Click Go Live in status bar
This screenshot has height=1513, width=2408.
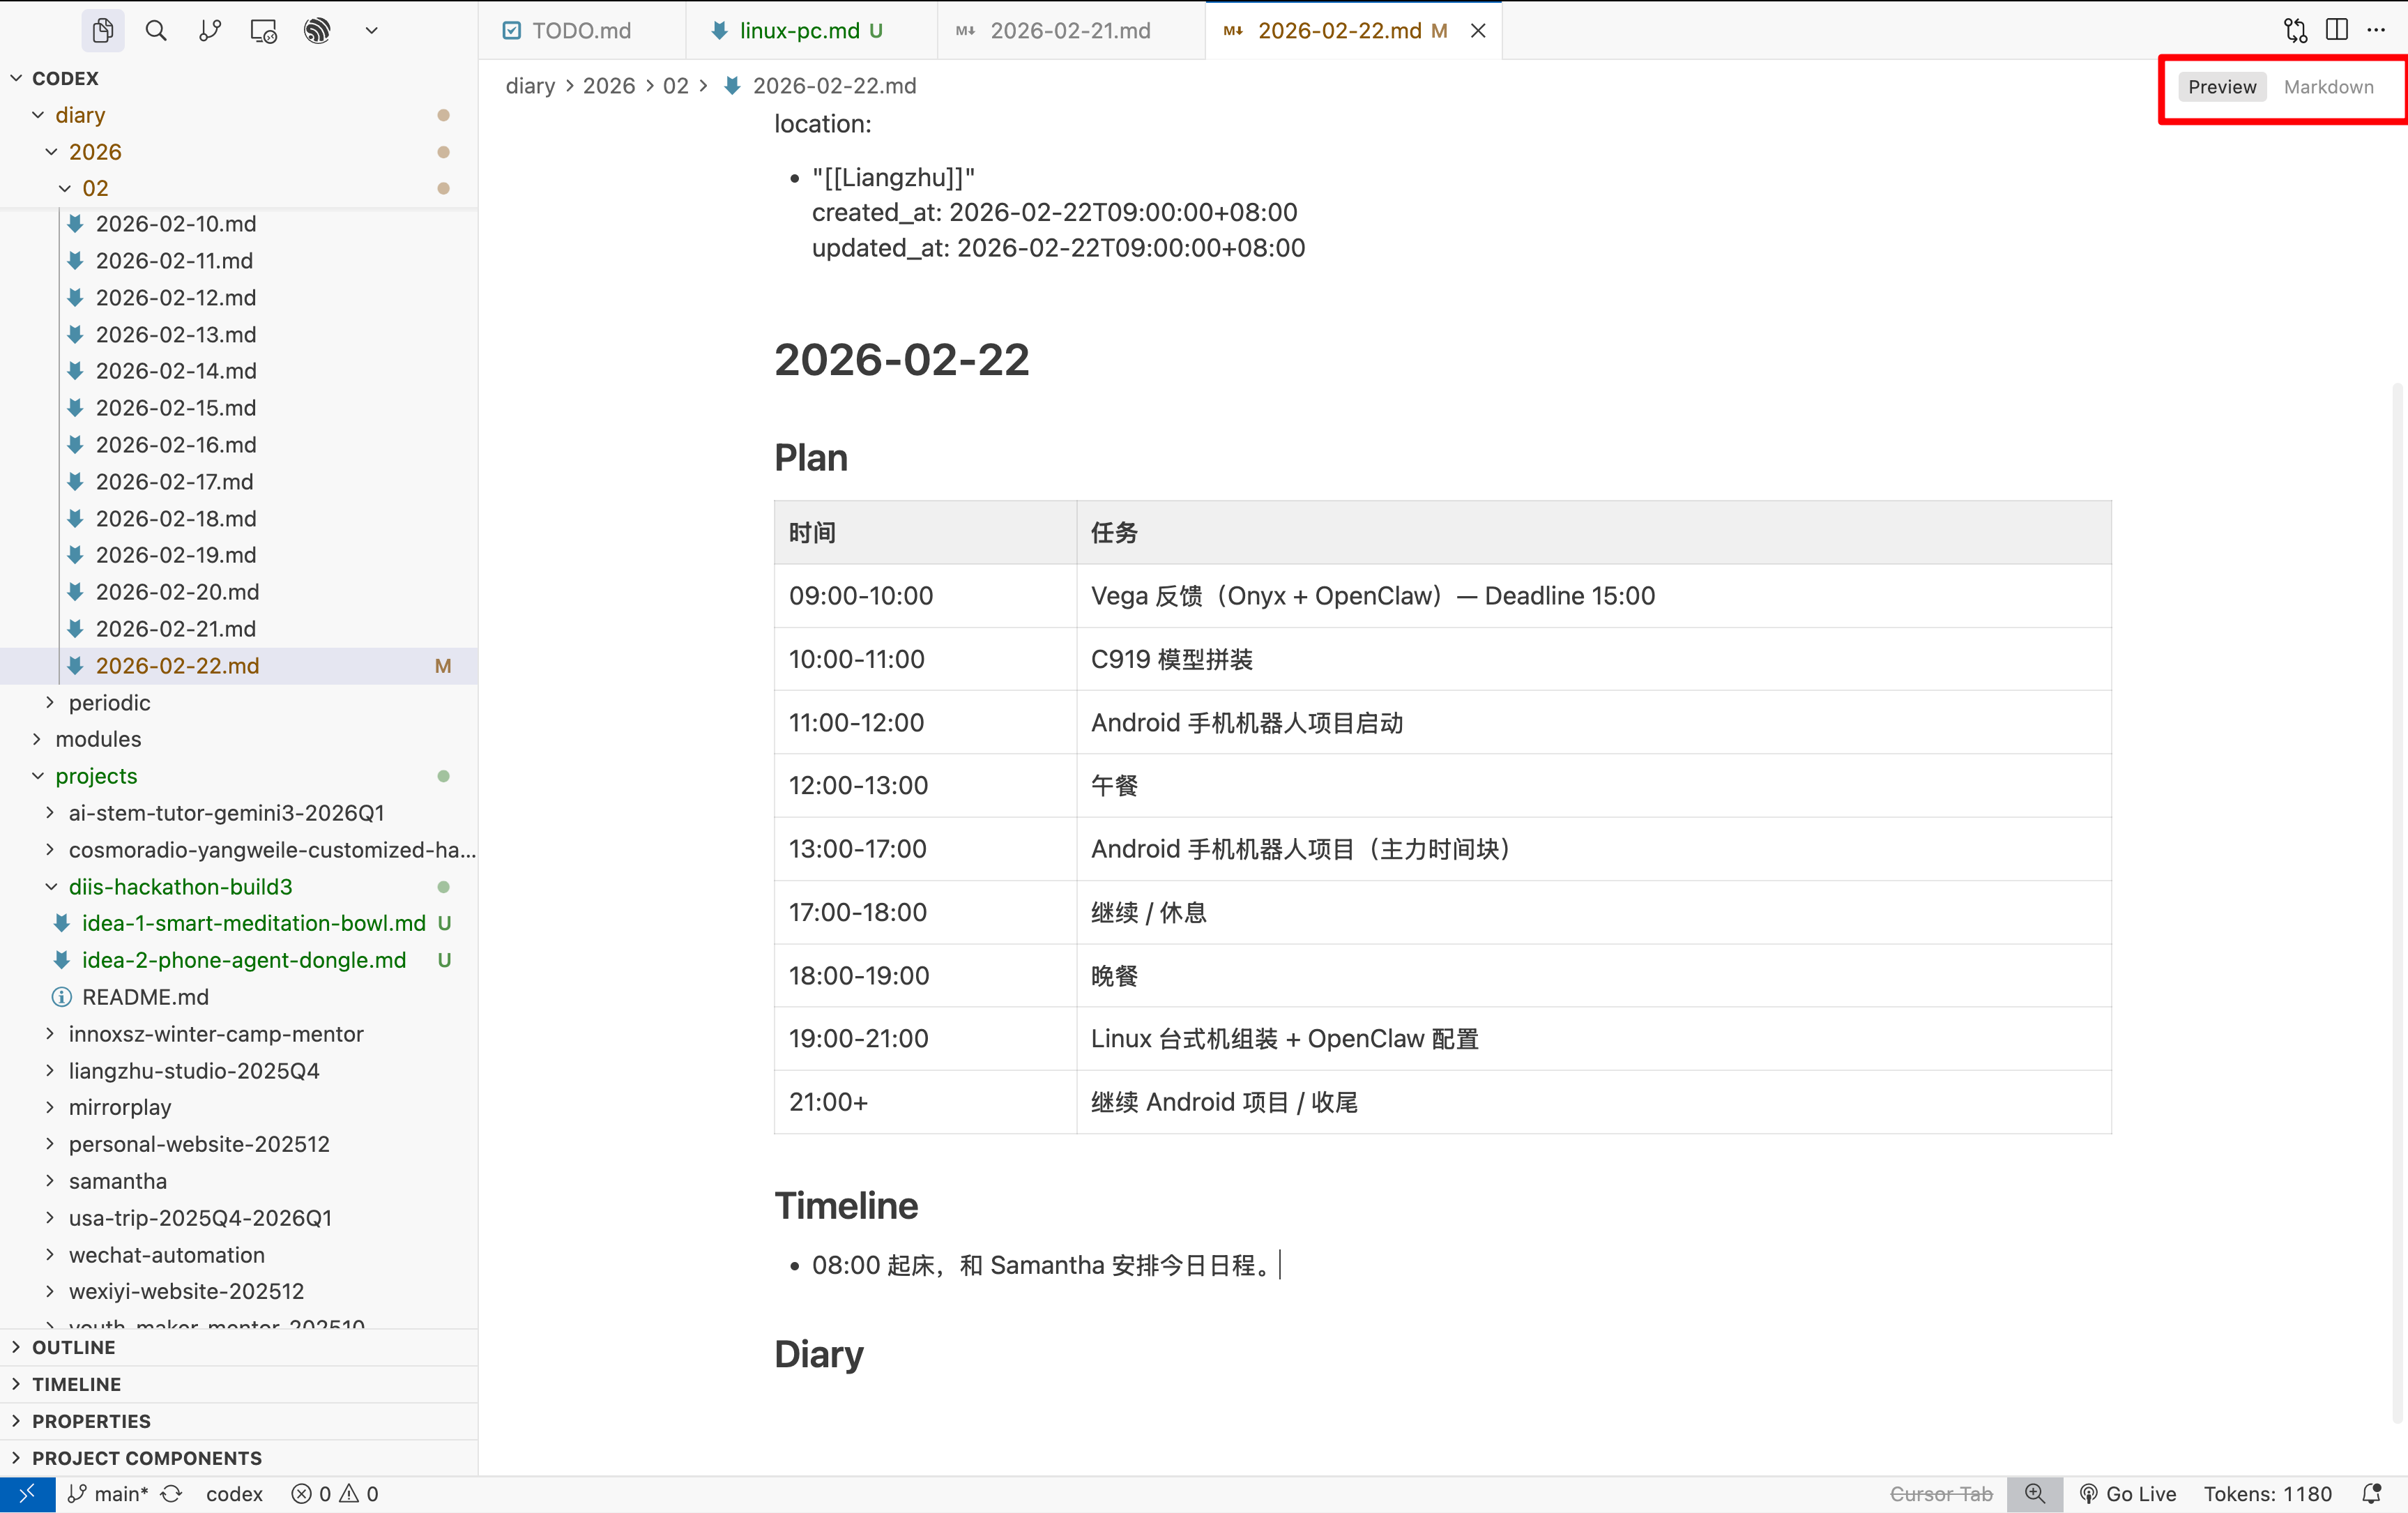pos(2128,1493)
